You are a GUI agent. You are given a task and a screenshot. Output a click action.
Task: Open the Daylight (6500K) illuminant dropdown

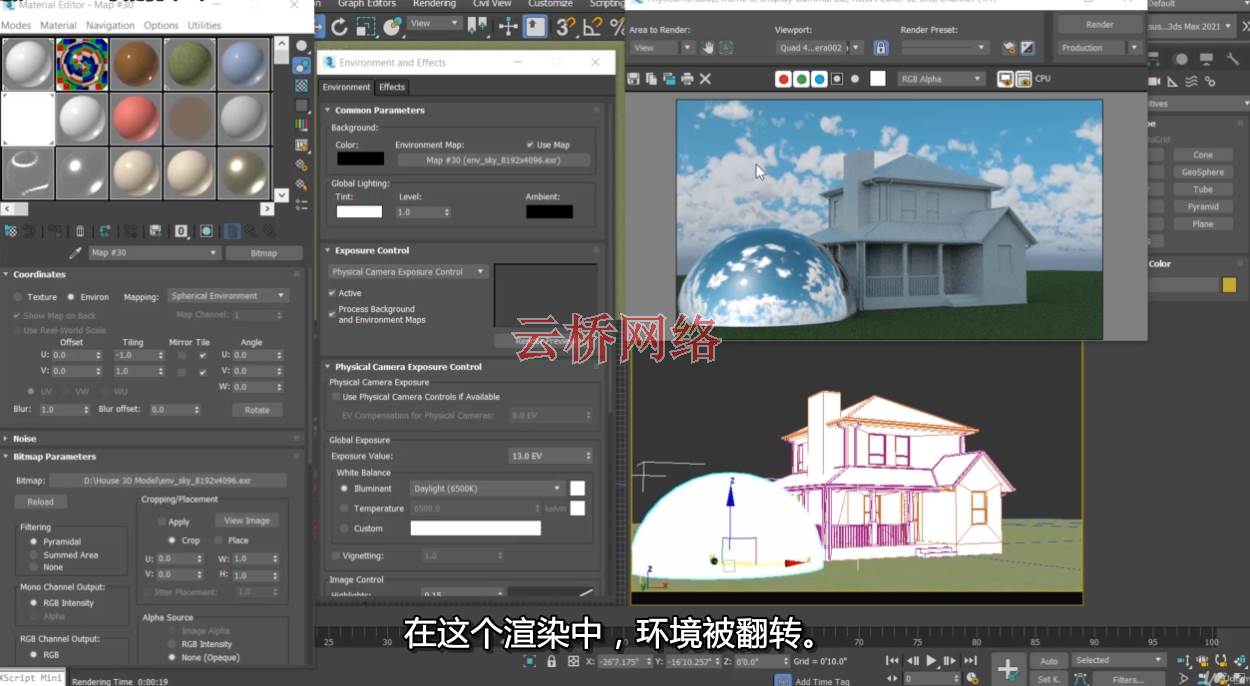click(x=488, y=488)
